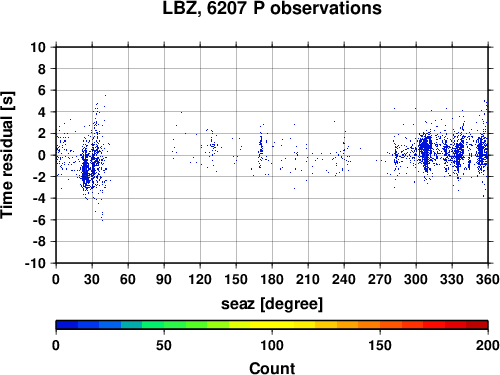Pick the orange segment near colorbar 150
This screenshot has height=375, width=500.
click(x=380, y=325)
